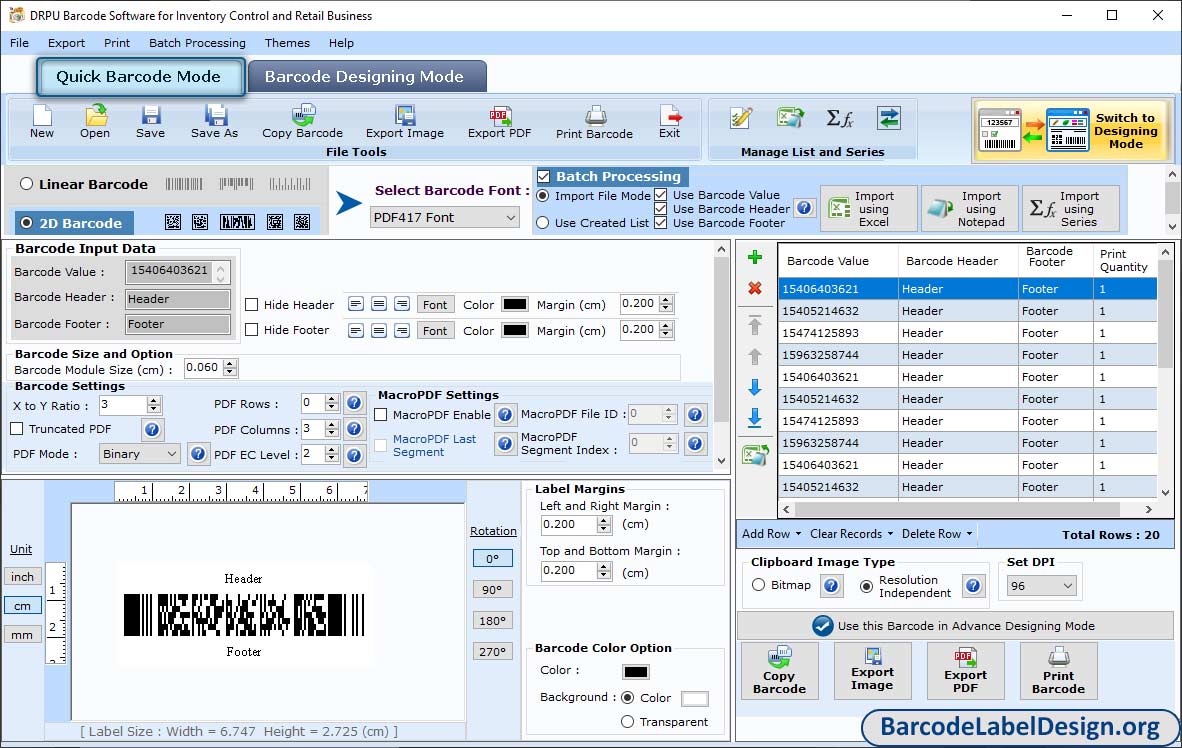Open the Export menu
Image resolution: width=1182 pixels, height=748 pixels.
click(x=66, y=43)
